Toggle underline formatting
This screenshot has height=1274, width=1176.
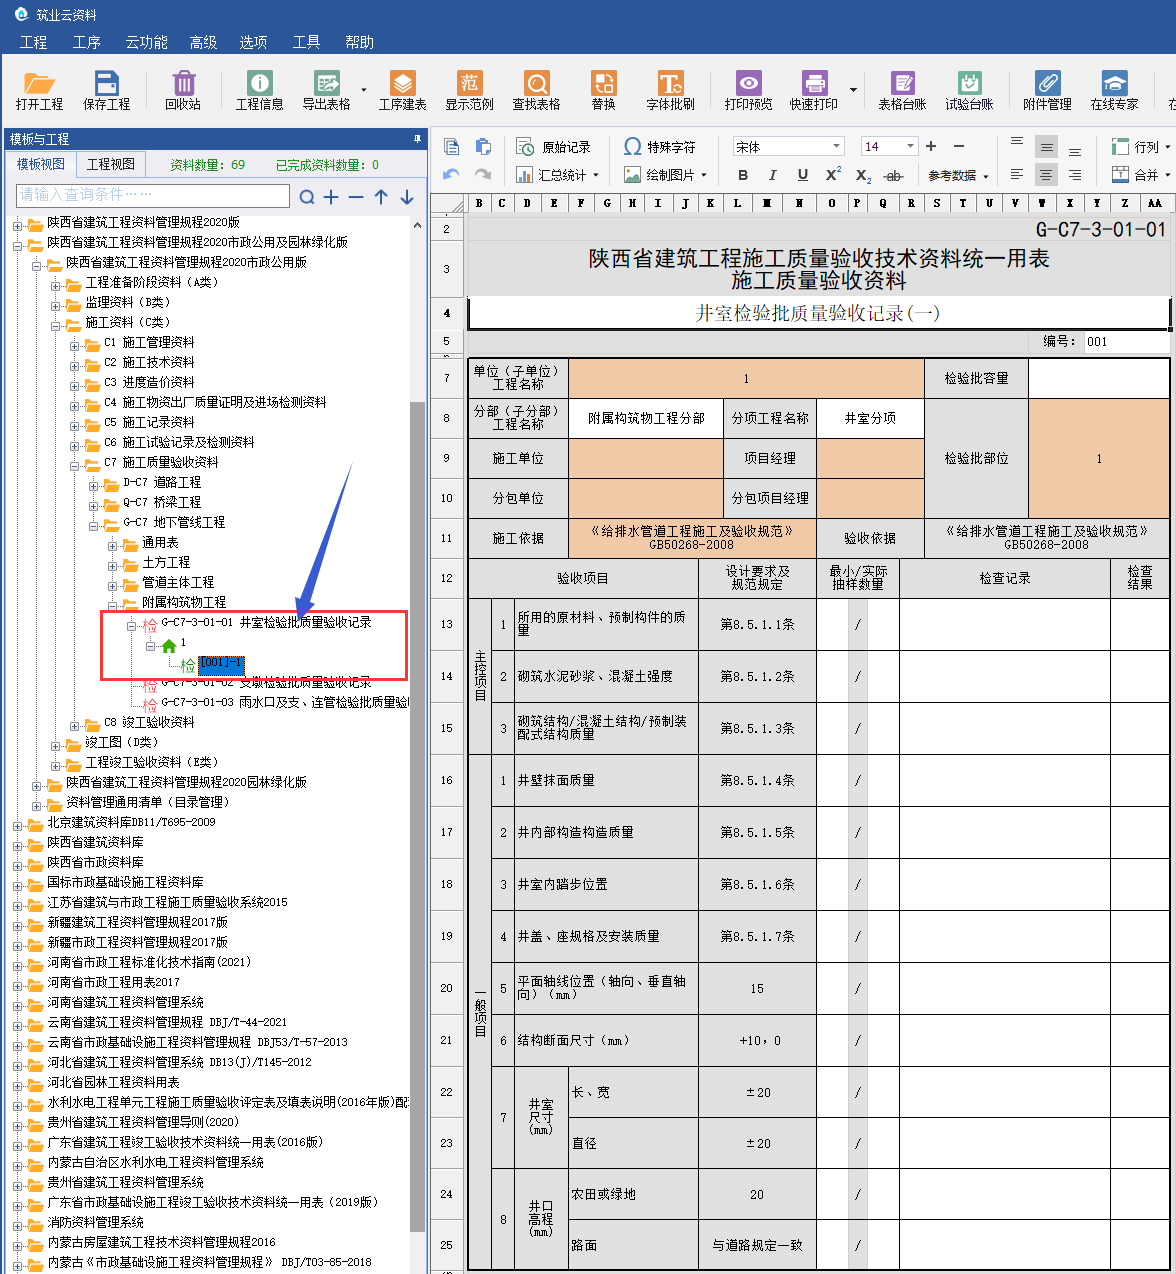[802, 175]
